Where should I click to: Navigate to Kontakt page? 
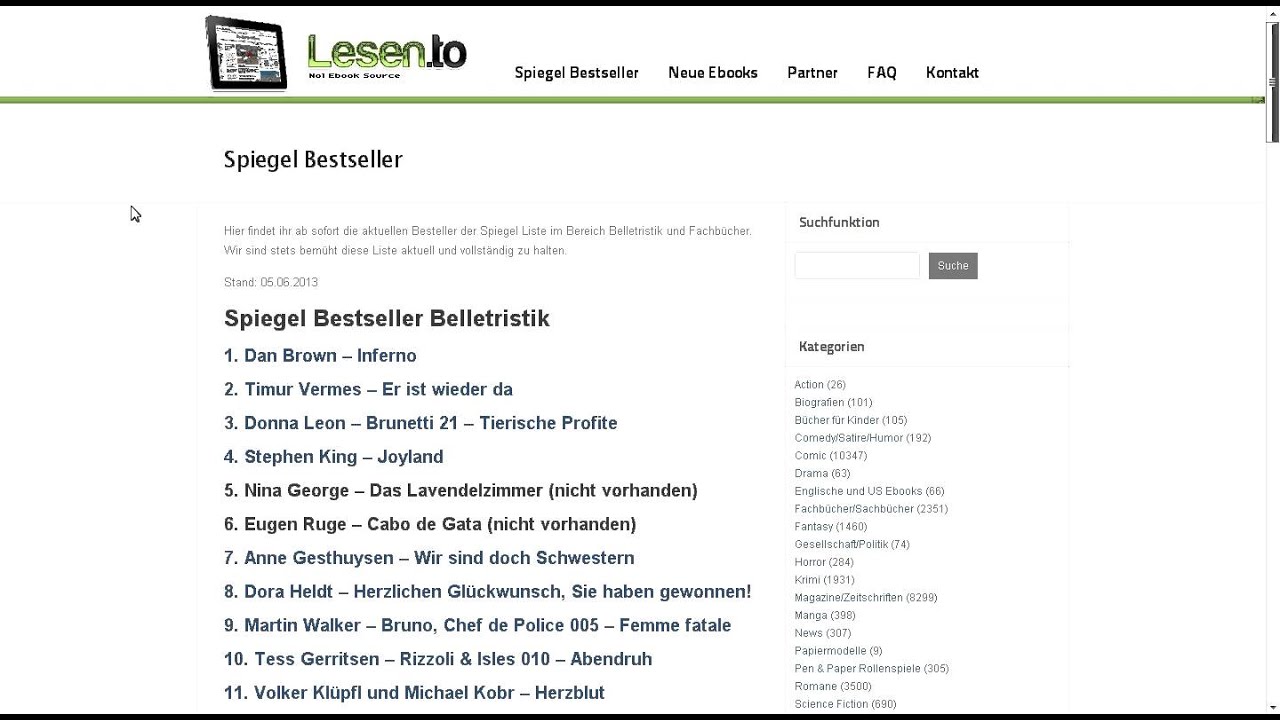coord(952,73)
